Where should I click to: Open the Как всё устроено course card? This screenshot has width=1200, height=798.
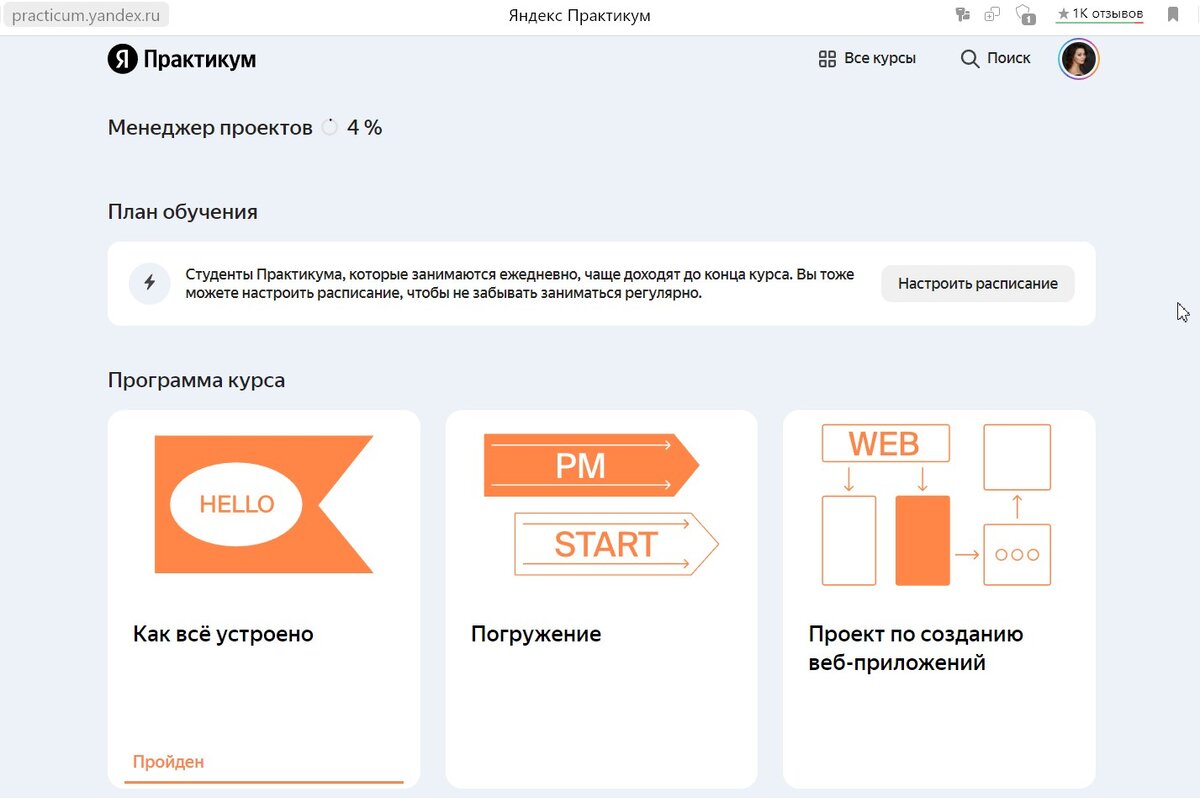point(264,599)
